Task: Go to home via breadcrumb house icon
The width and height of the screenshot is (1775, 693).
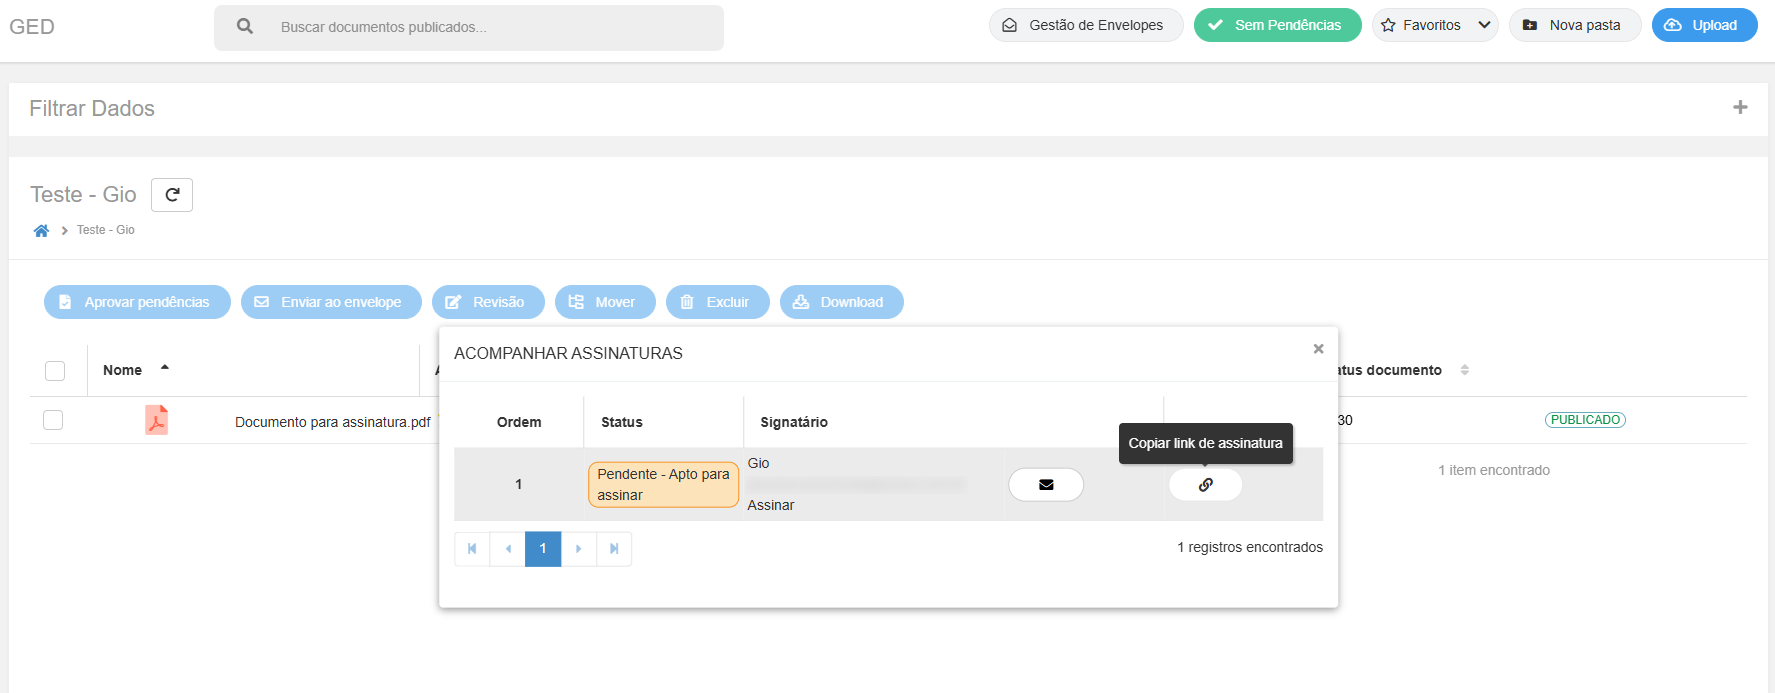Action: pyautogui.click(x=41, y=231)
